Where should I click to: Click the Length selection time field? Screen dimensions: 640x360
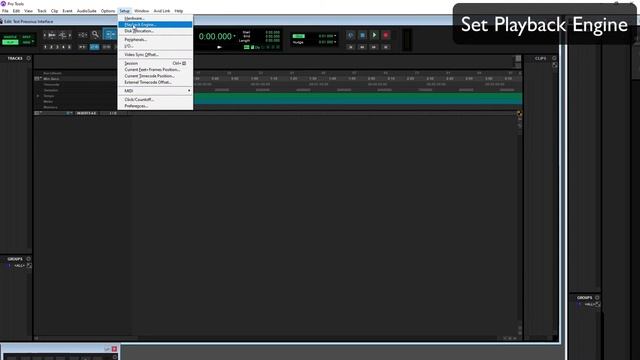click(272, 40)
